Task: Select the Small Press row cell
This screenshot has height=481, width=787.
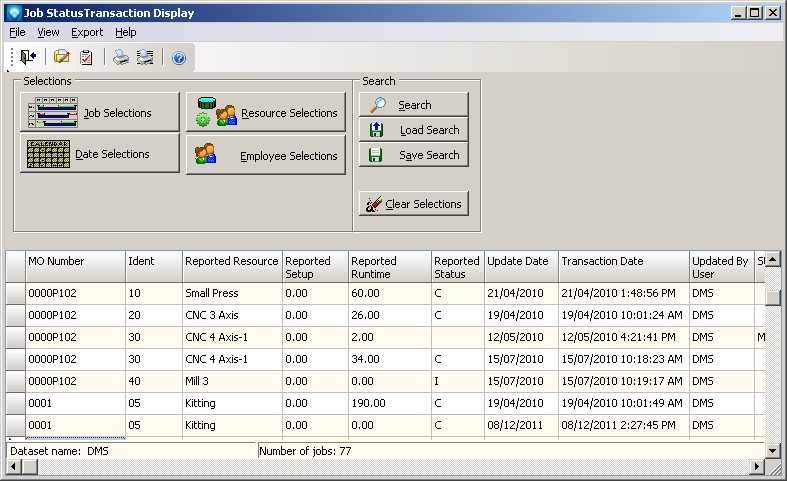Action: click(232, 294)
